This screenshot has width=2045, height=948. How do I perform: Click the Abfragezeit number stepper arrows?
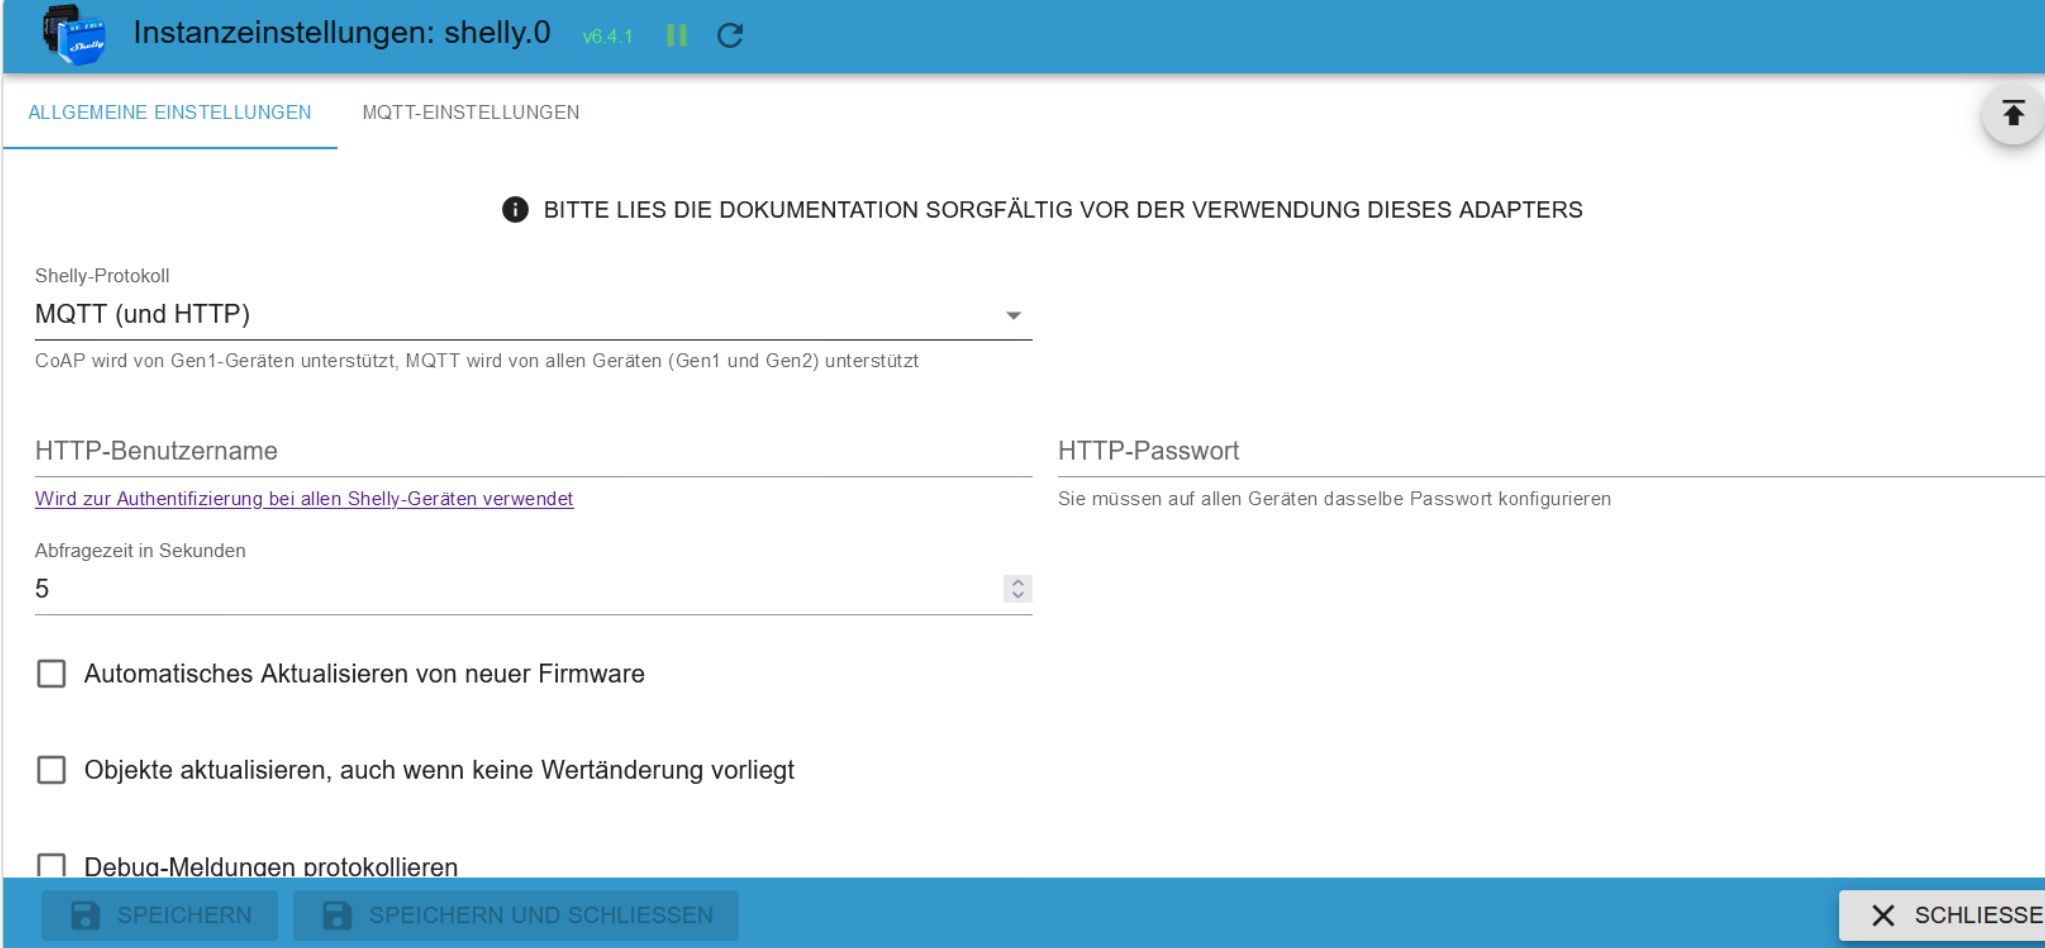[x=1017, y=589]
